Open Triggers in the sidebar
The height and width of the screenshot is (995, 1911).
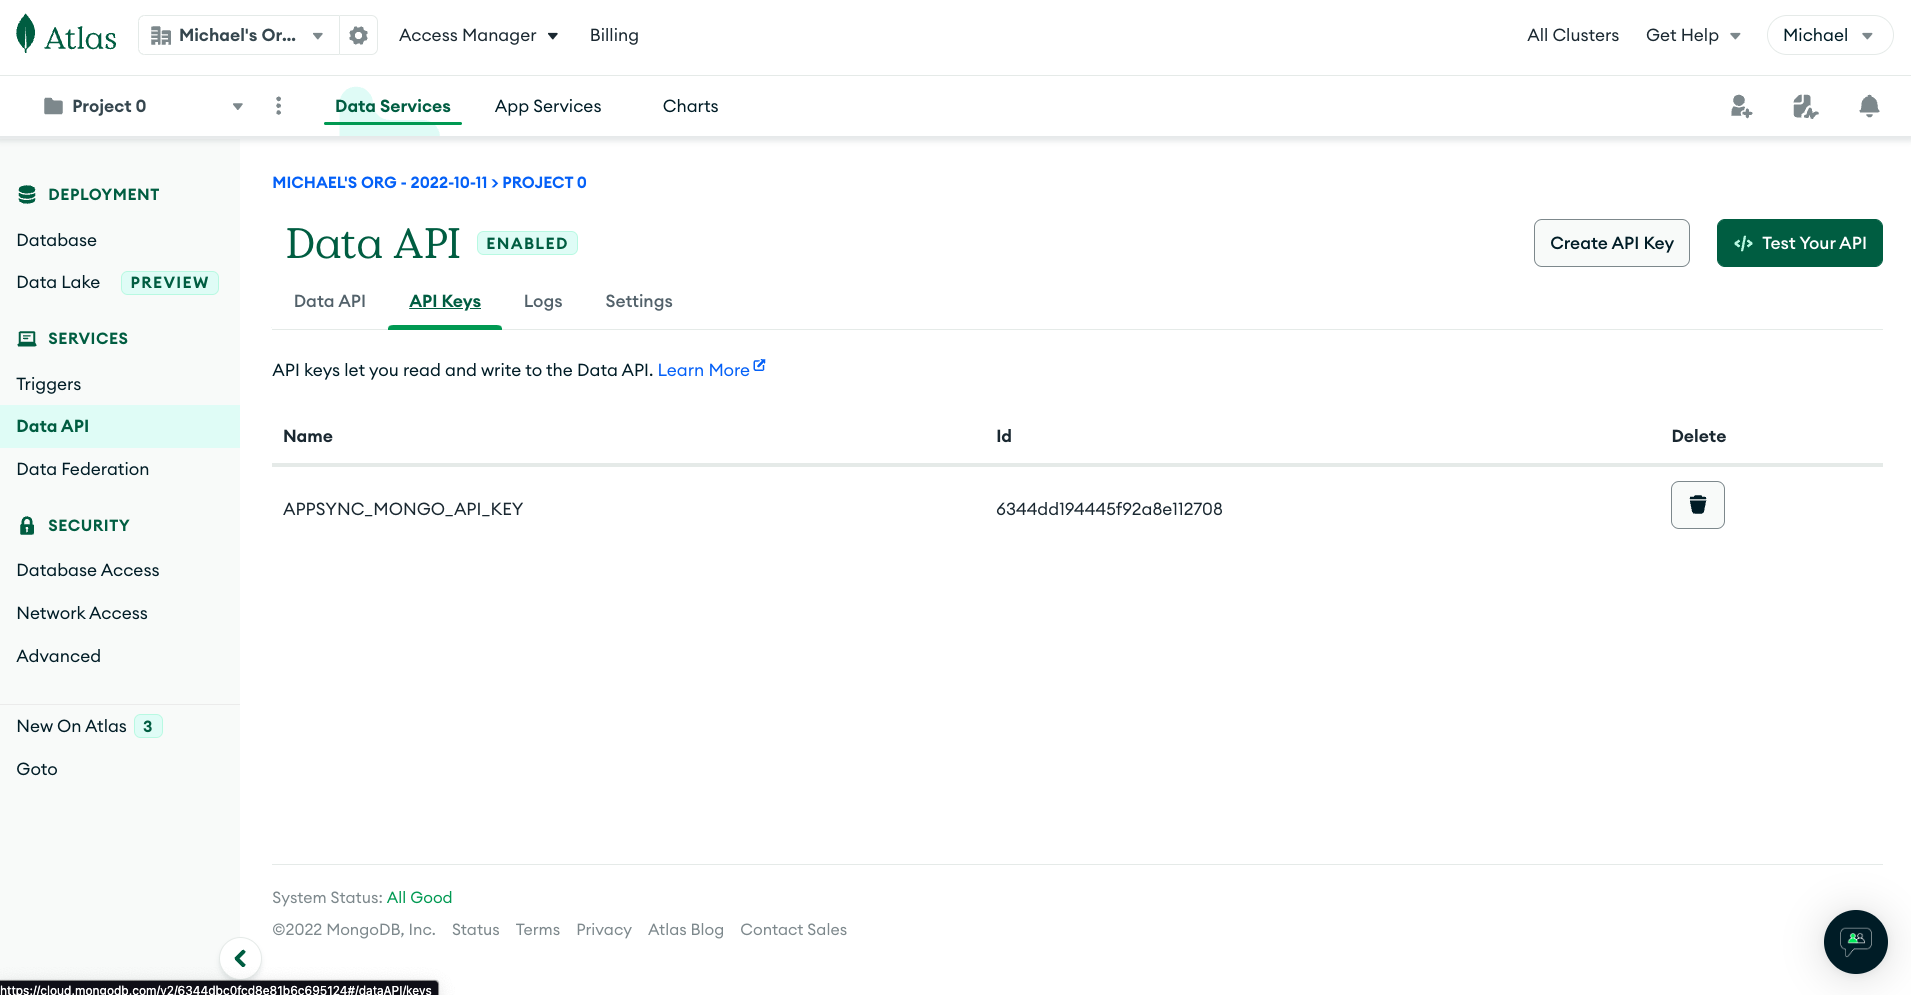[49, 384]
